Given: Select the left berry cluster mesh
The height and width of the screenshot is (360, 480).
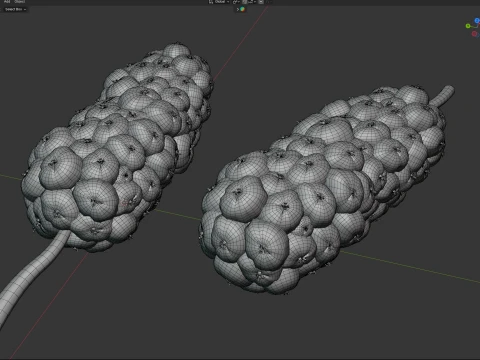Looking at the screenshot, I should [x=117, y=147].
